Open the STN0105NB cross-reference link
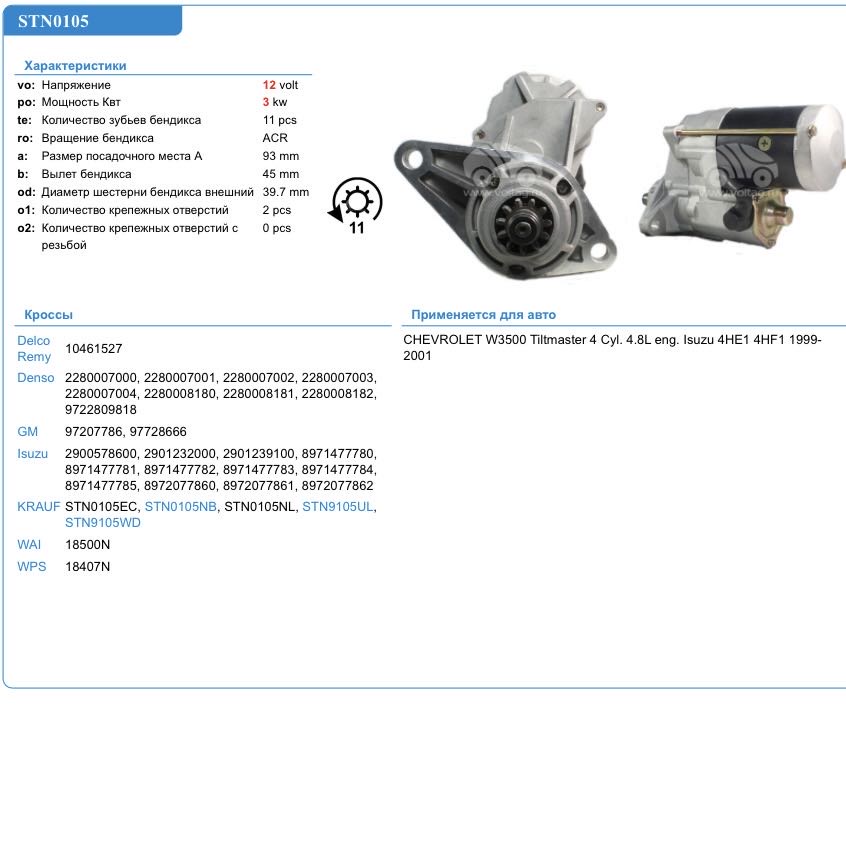 tap(180, 506)
